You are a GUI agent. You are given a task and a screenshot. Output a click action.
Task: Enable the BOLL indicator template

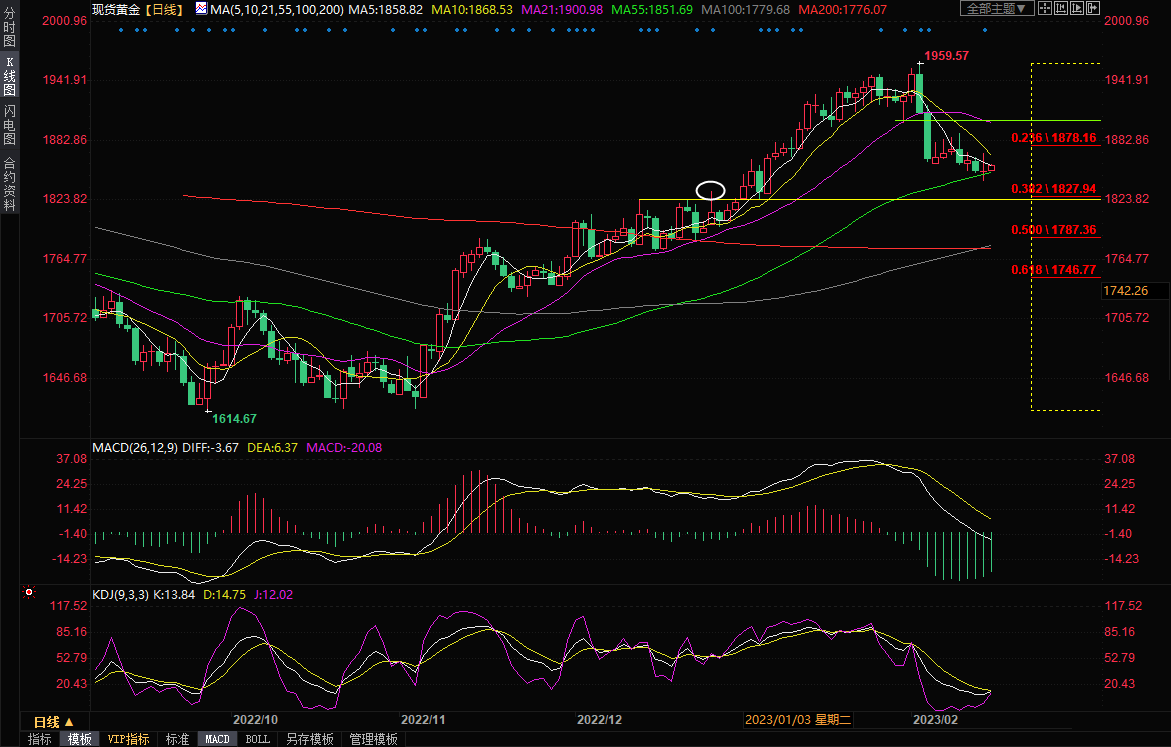click(x=257, y=739)
